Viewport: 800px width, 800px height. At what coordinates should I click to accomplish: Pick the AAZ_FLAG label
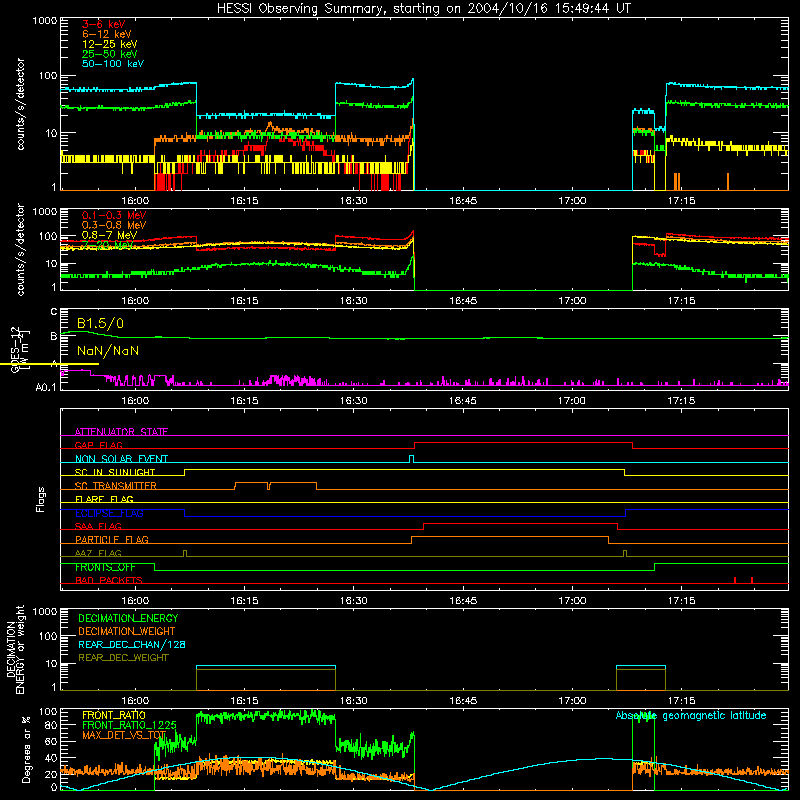[x=98, y=553]
